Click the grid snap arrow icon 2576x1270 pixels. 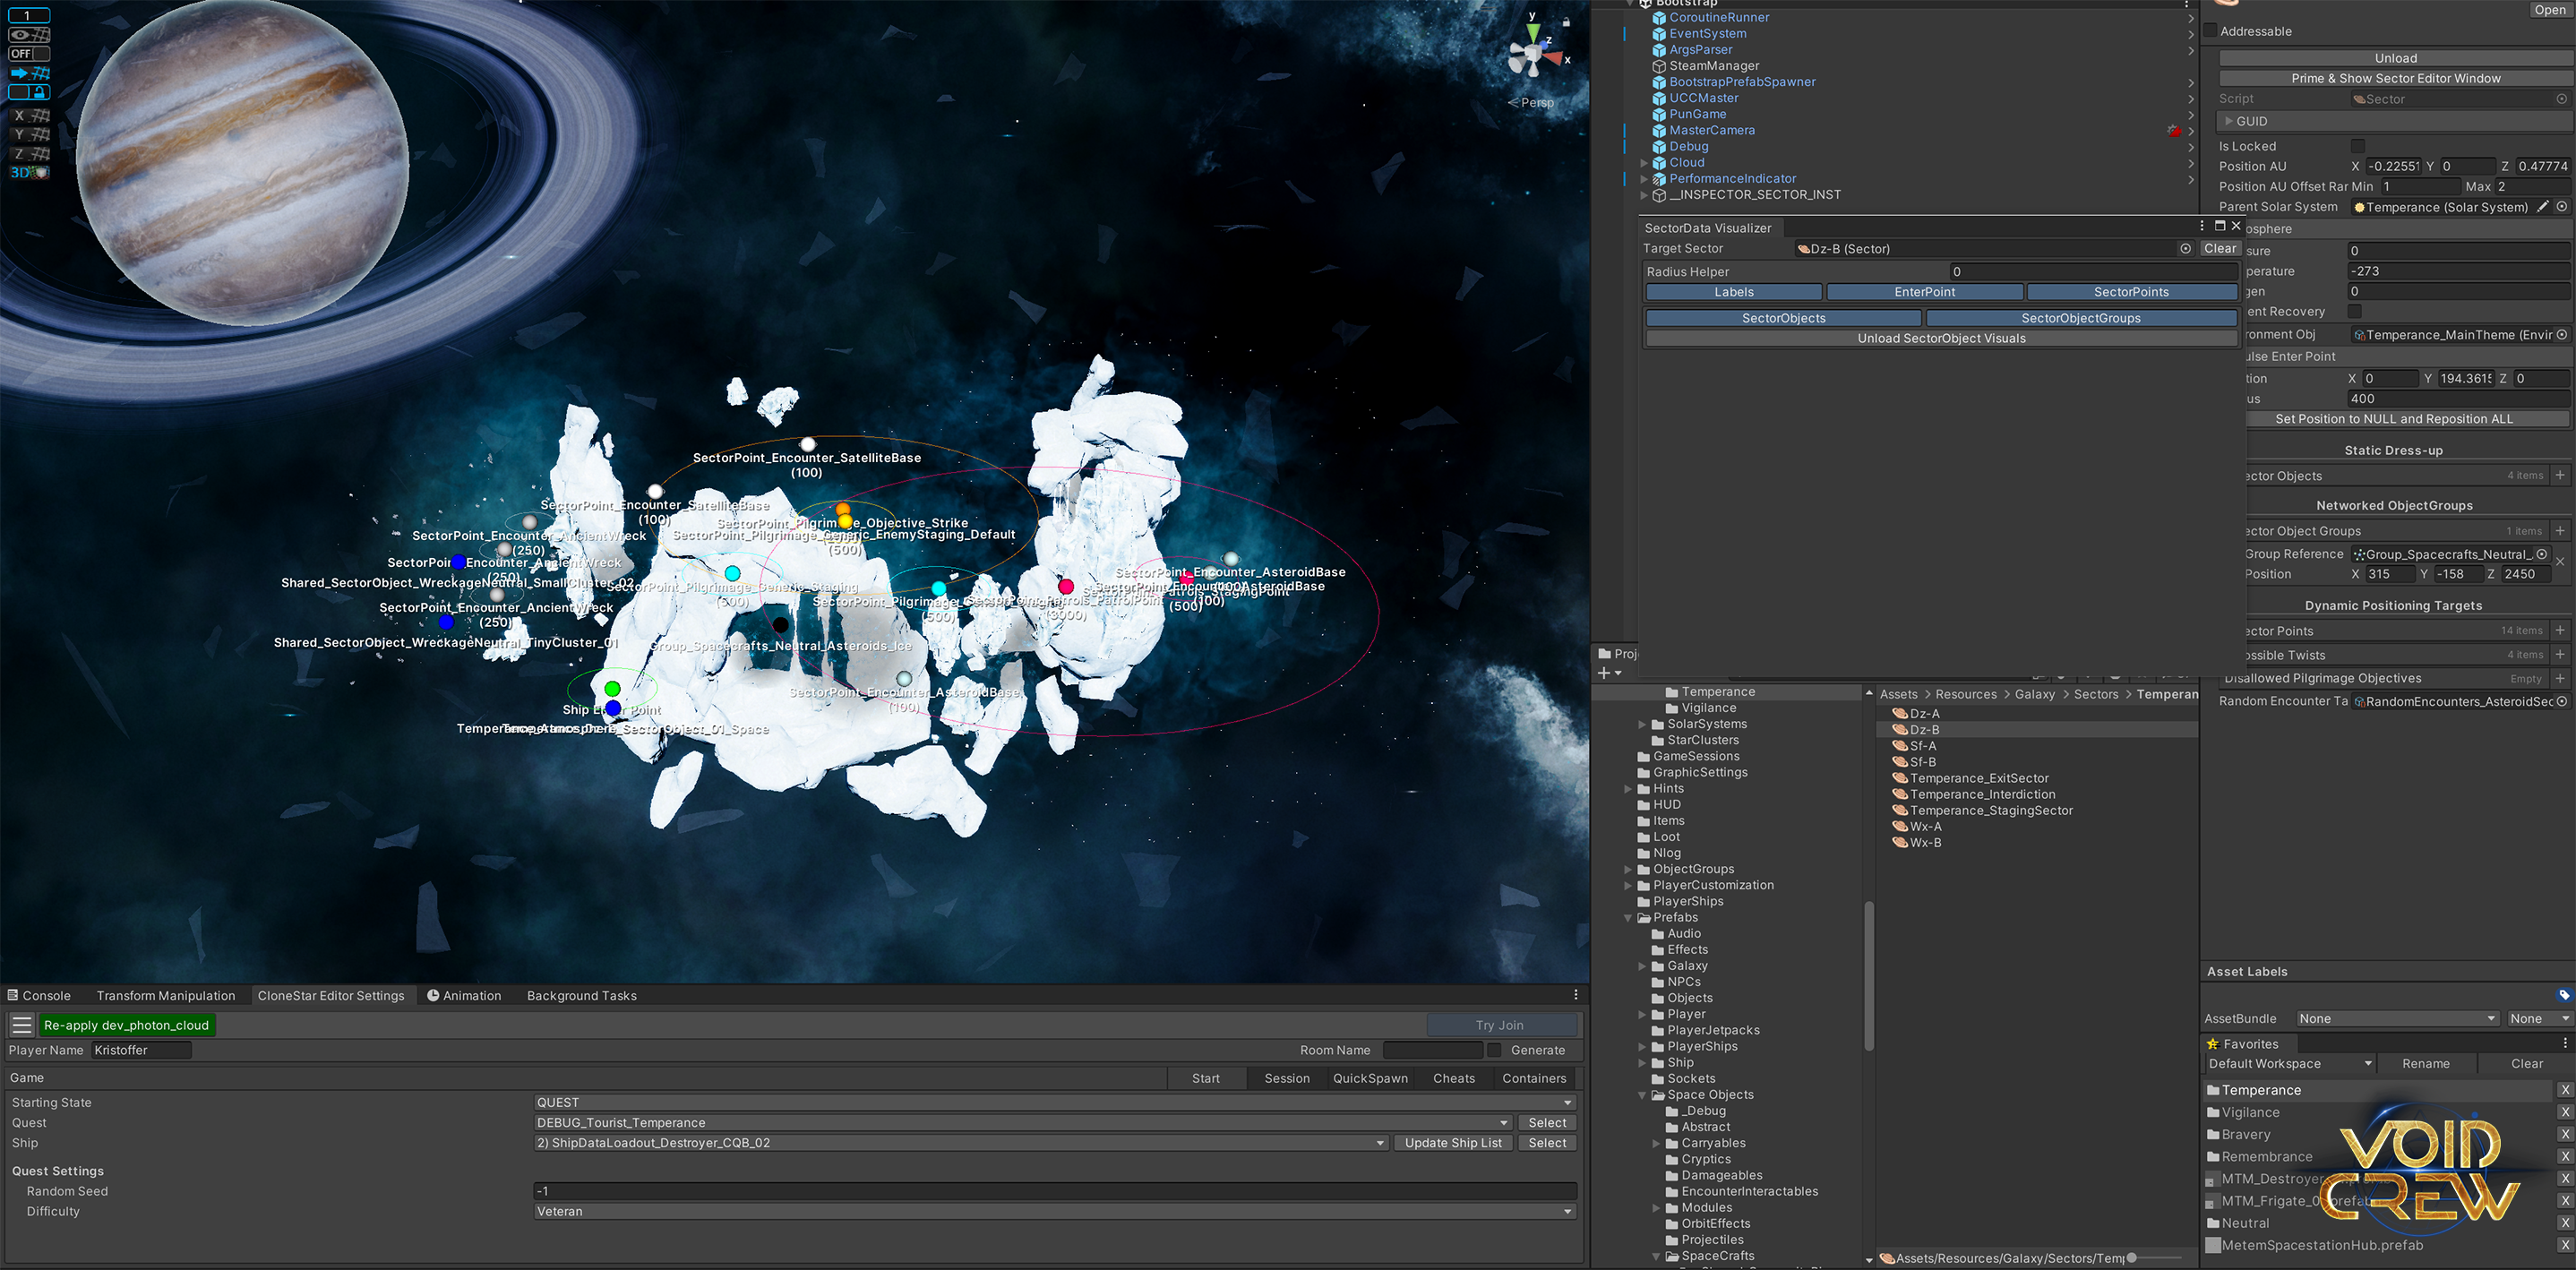tap(28, 73)
